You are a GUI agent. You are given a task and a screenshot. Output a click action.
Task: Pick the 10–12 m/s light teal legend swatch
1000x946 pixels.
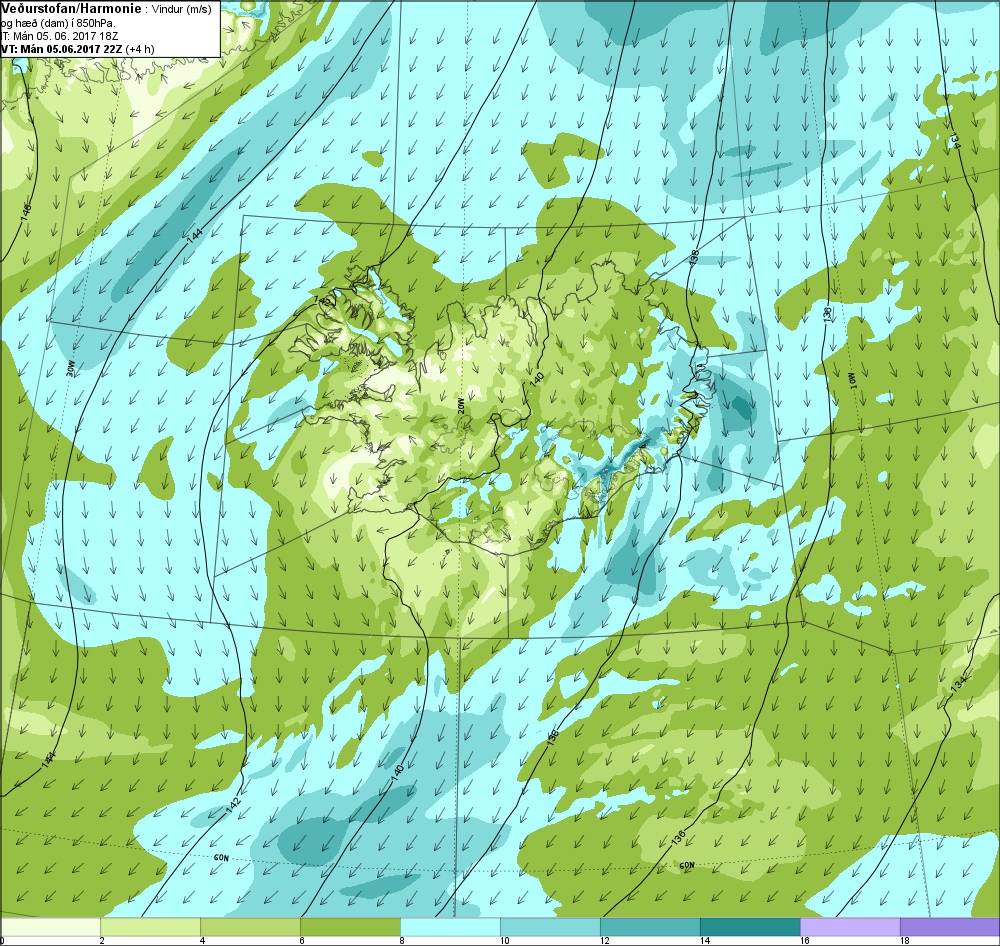click(x=550, y=926)
